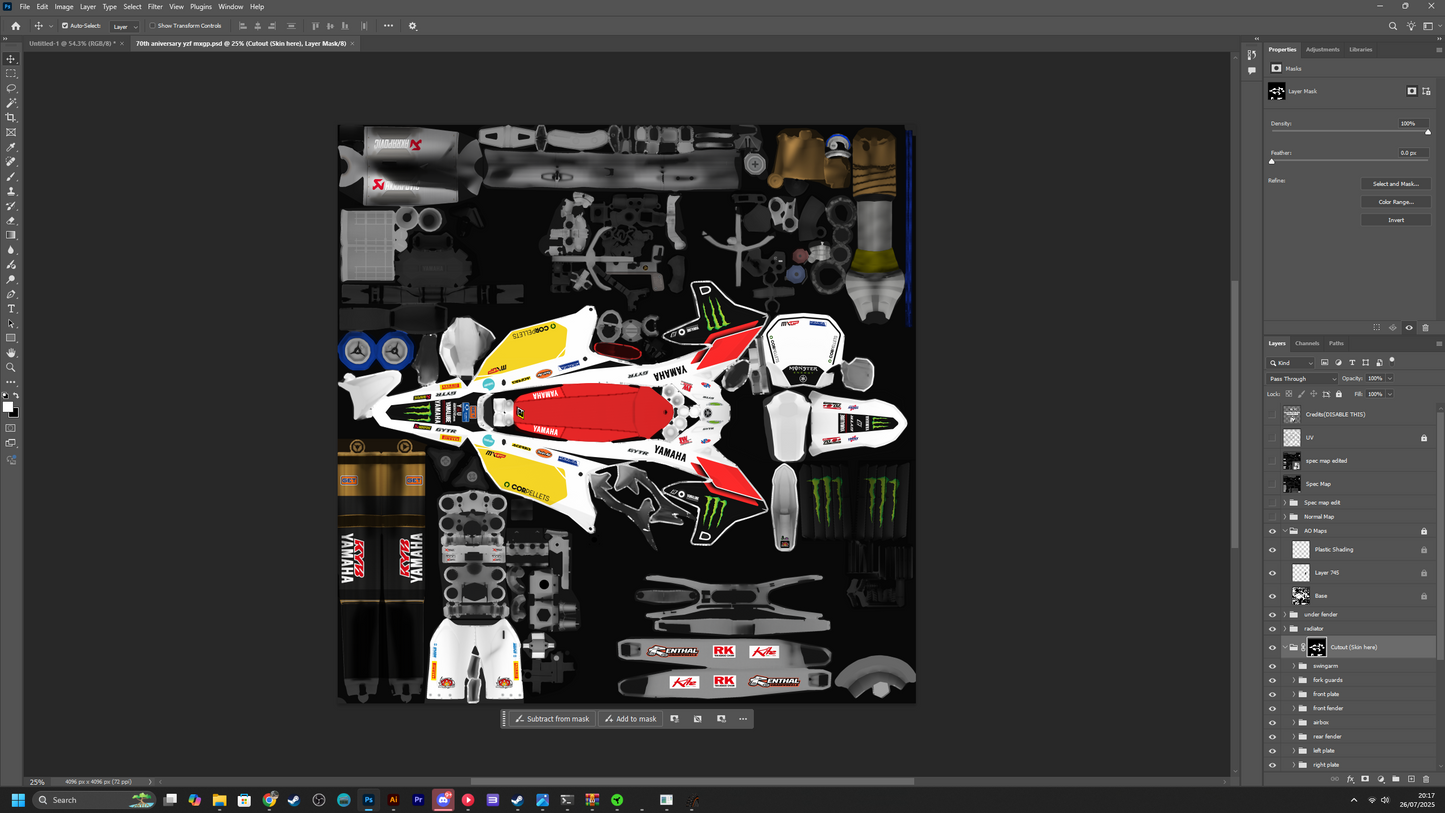Choose the Horizontal Type tool

pyautogui.click(x=11, y=309)
